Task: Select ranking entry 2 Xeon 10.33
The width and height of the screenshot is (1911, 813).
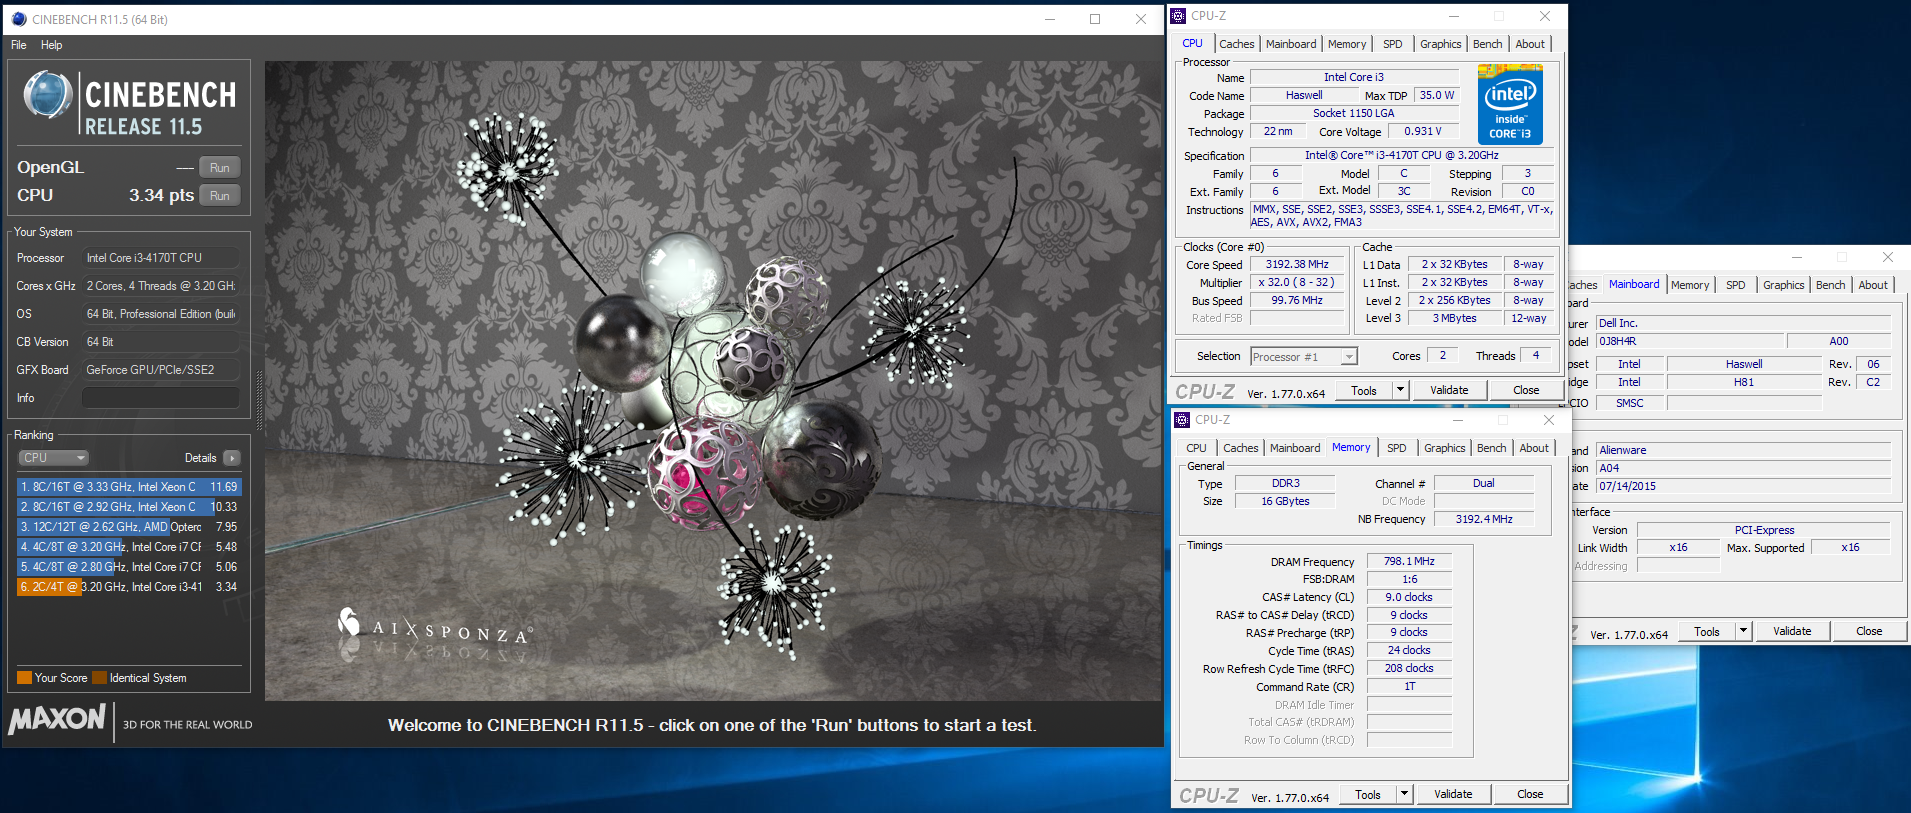Action: [128, 507]
